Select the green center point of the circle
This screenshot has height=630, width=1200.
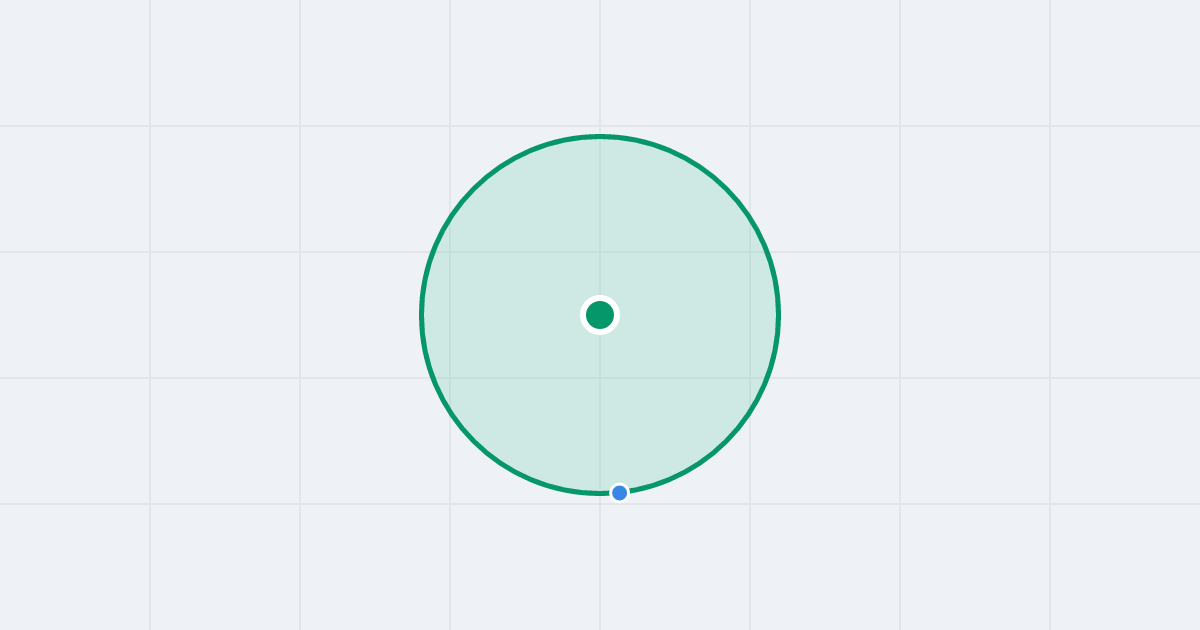click(x=600, y=315)
